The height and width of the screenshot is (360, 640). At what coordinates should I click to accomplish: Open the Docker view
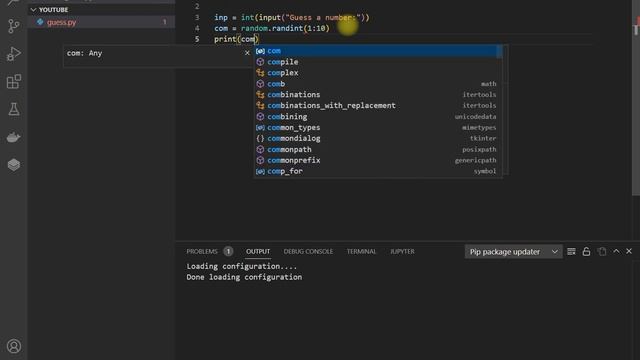coord(13,137)
